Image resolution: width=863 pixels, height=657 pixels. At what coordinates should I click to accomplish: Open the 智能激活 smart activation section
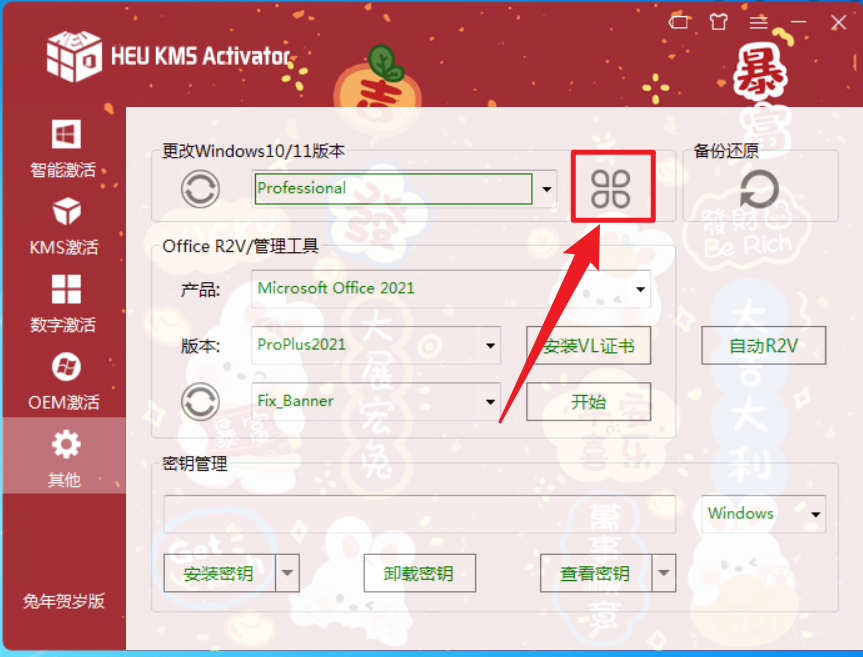coord(64,147)
